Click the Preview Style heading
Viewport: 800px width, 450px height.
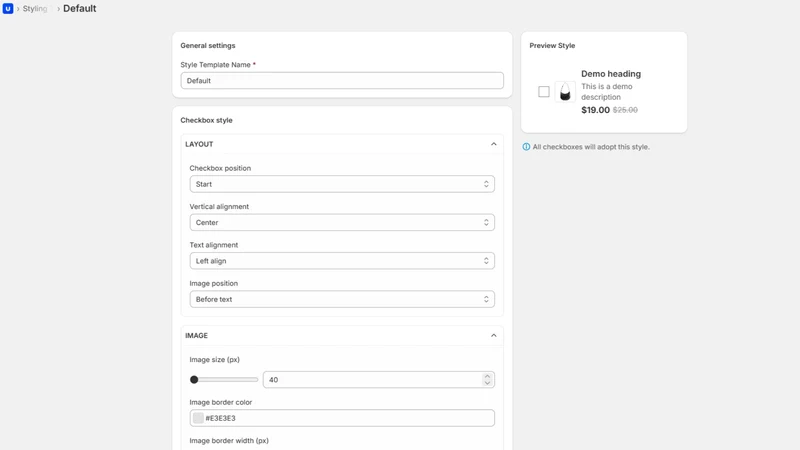[x=552, y=45]
